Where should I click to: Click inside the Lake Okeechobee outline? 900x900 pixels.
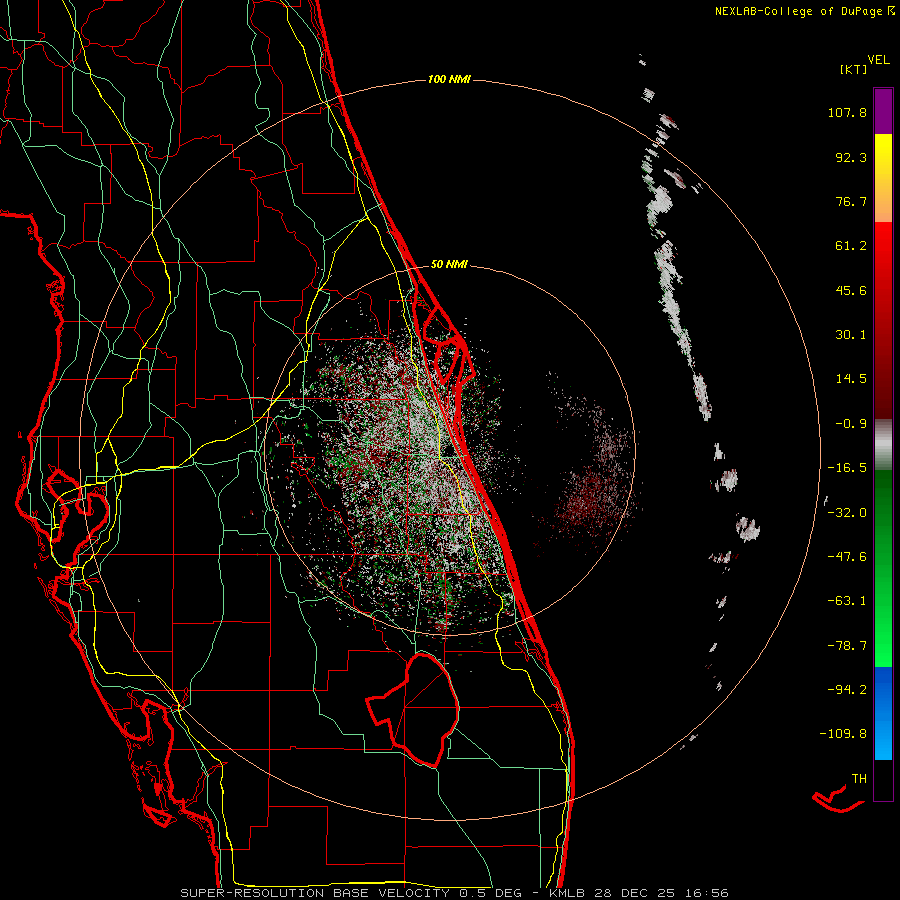[422, 712]
